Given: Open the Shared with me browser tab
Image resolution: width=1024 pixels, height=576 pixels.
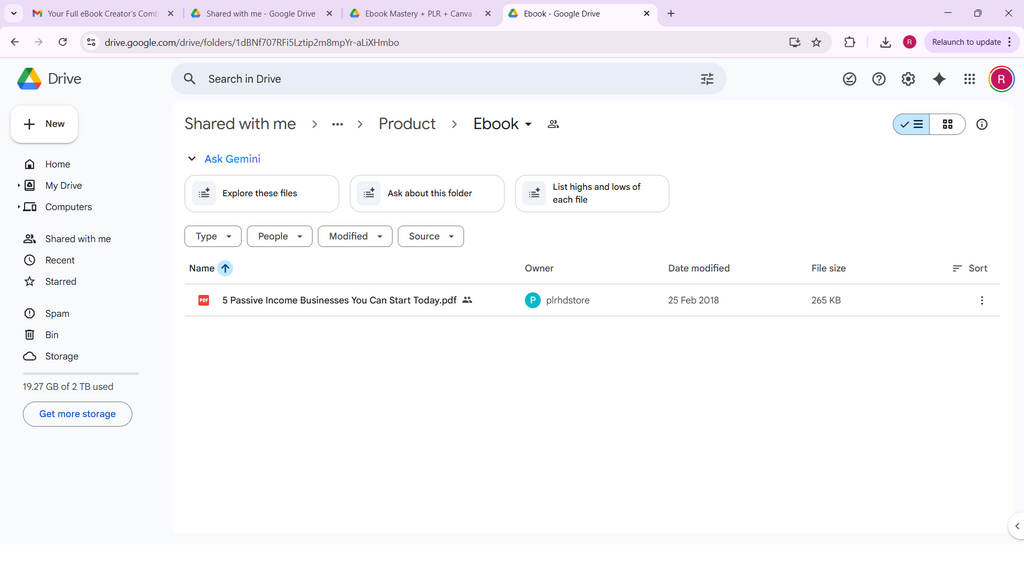Looking at the screenshot, I should (262, 15).
